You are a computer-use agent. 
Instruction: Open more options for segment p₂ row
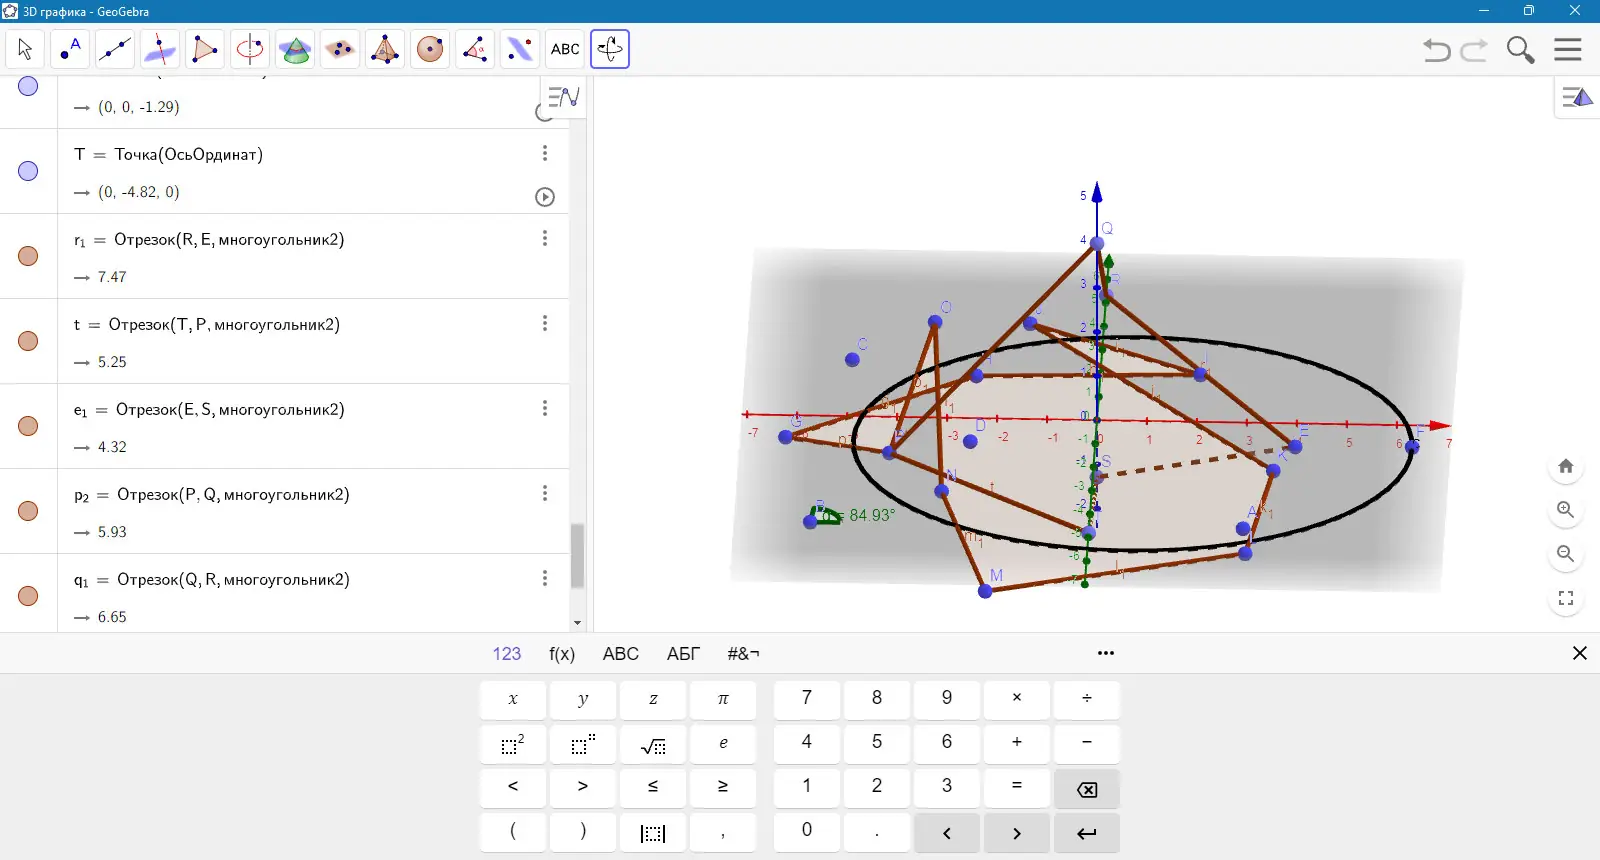coord(545,493)
